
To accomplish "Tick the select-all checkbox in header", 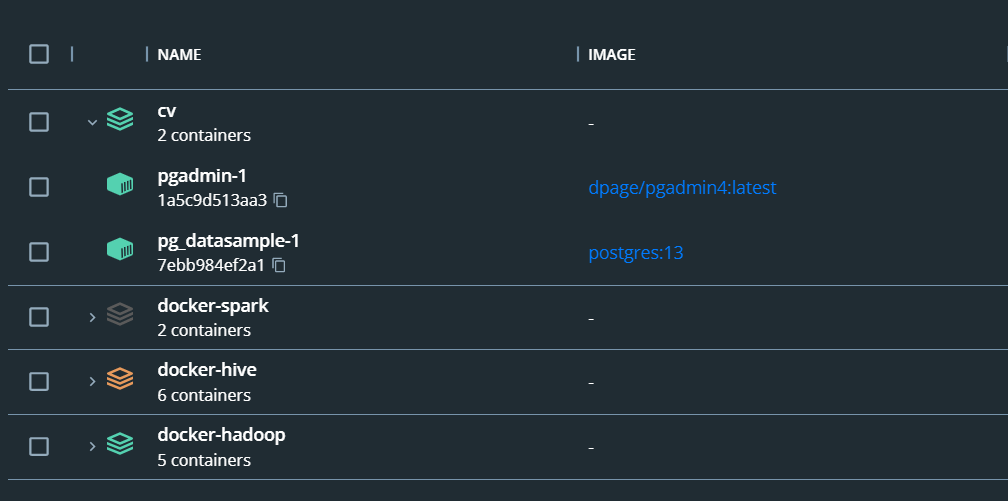I will coord(39,54).
